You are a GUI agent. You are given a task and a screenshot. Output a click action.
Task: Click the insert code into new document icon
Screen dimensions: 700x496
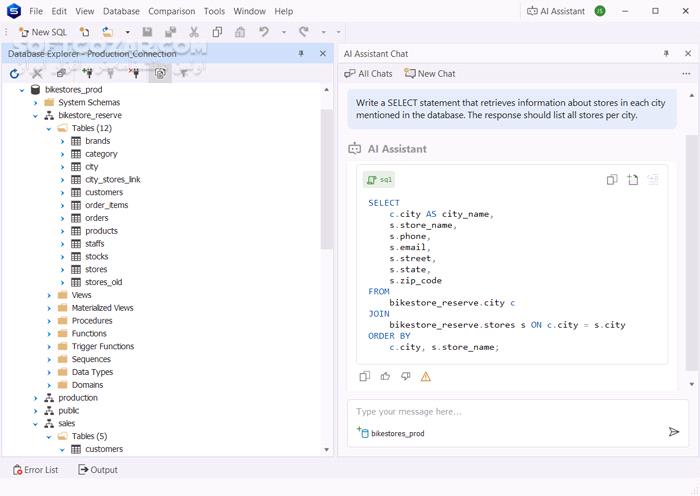(633, 179)
